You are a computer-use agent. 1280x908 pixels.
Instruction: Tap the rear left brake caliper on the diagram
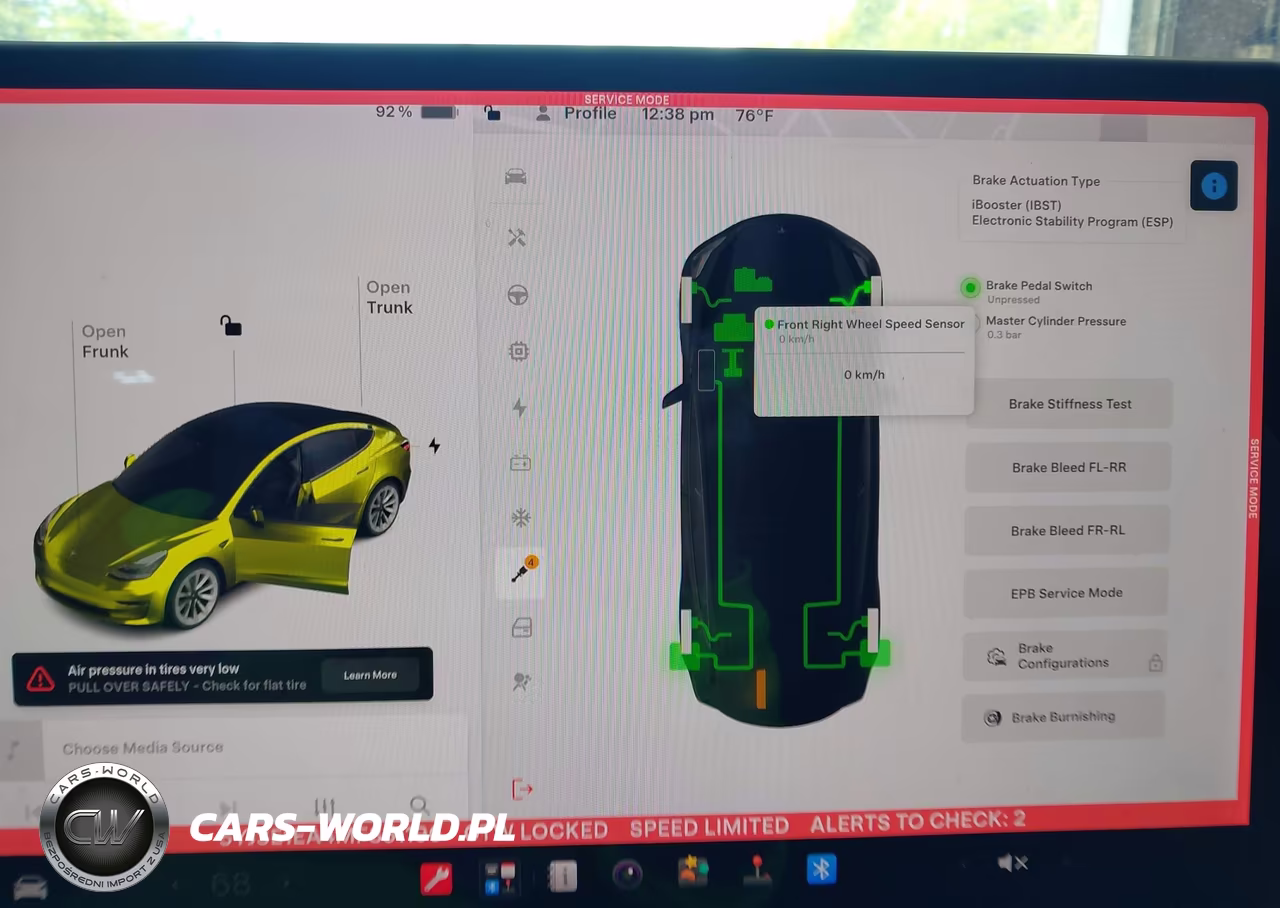(683, 655)
